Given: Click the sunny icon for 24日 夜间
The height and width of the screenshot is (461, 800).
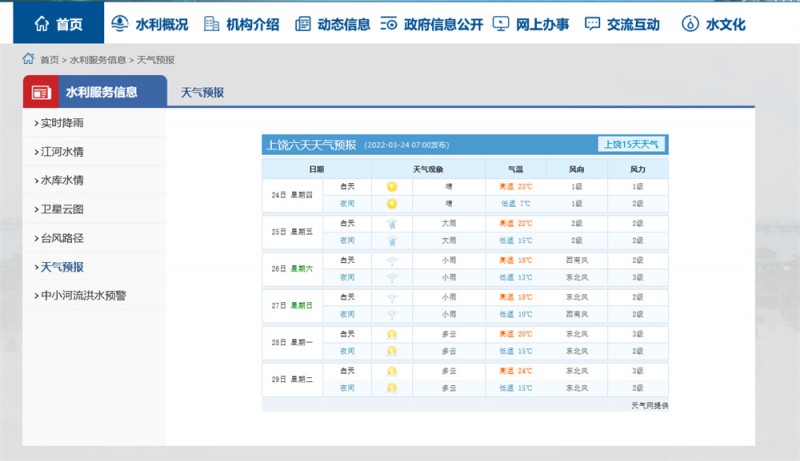Looking at the screenshot, I should 392,204.
